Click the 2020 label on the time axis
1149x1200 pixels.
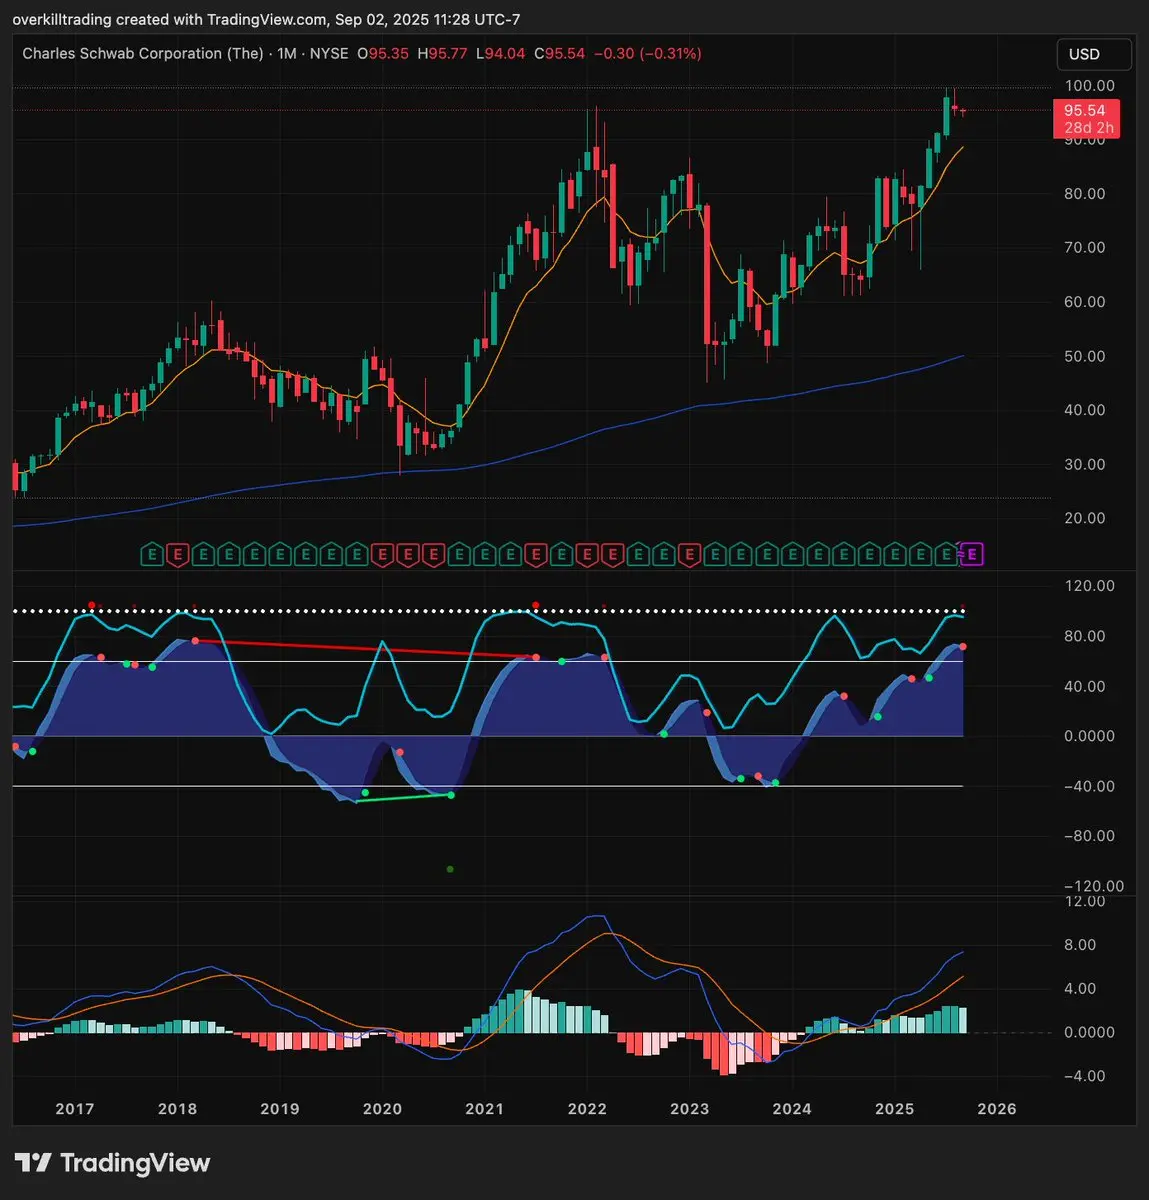(x=382, y=1109)
